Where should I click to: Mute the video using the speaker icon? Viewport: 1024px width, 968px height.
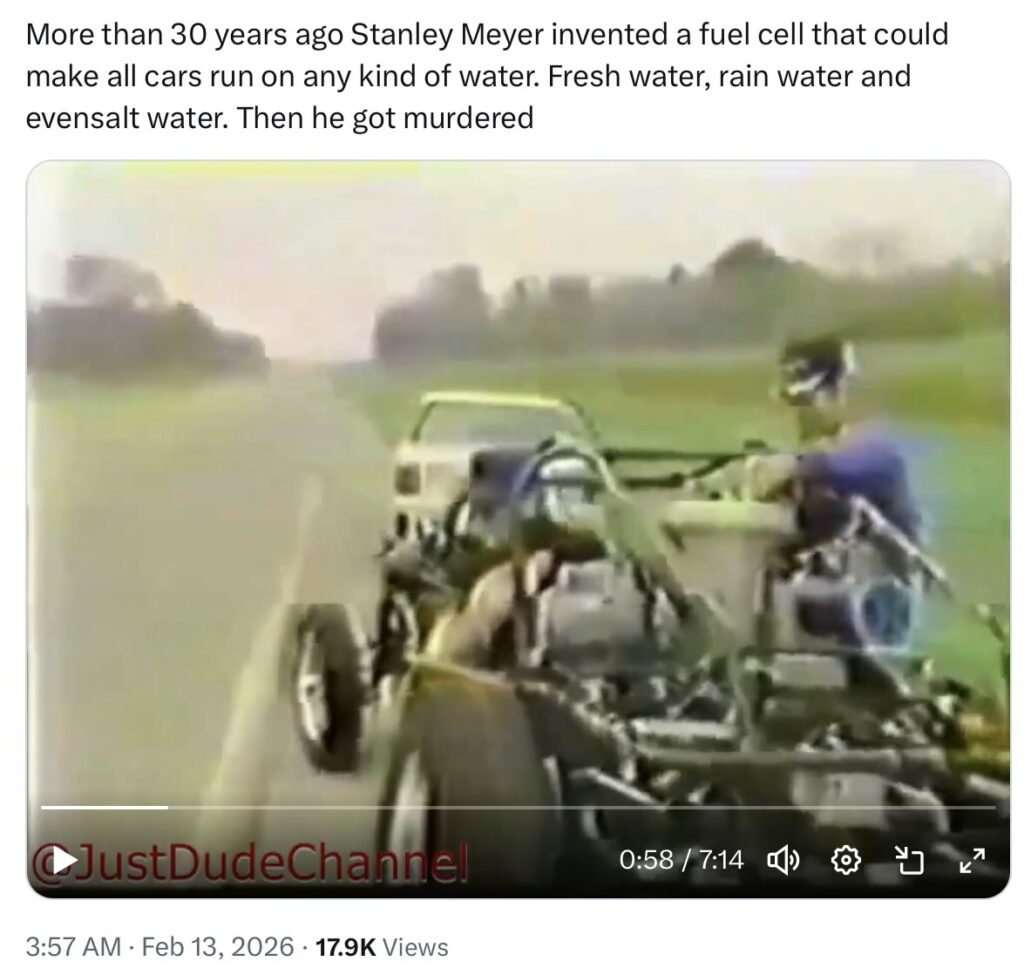tap(783, 860)
